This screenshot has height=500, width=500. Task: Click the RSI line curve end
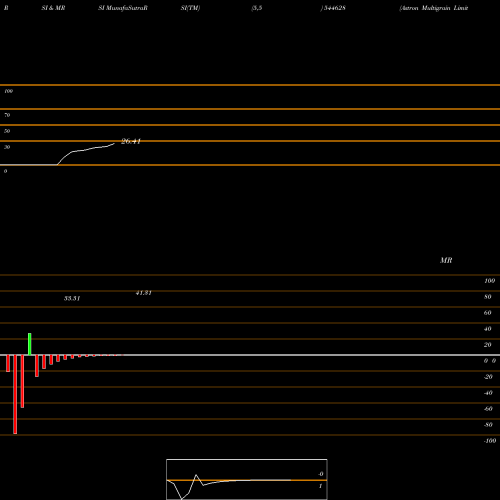pyautogui.click(x=114, y=144)
